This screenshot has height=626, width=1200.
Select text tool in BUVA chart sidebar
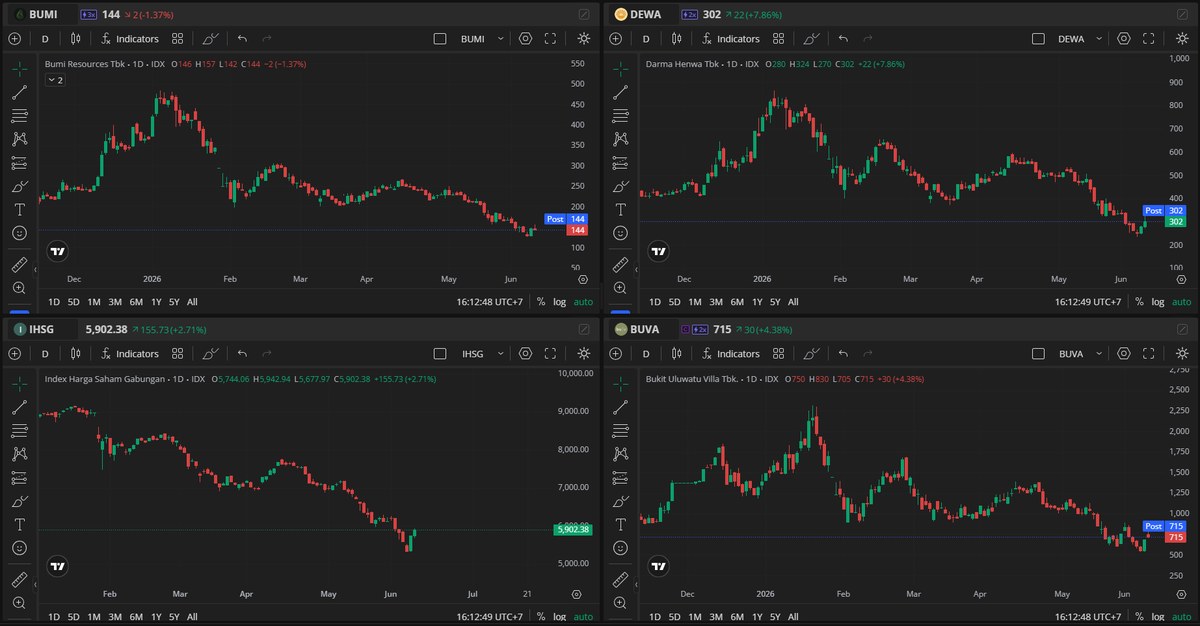click(x=620, y=524)
